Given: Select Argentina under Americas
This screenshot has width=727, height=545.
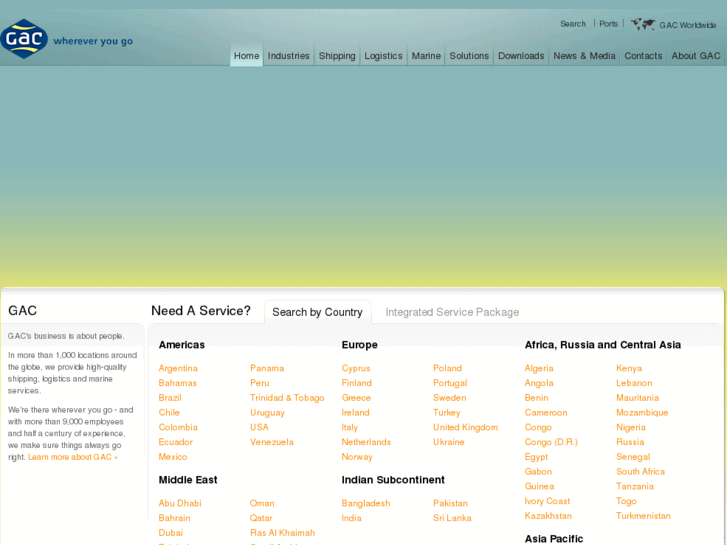Looking at the screenshot, I should [x=178, y=368].
